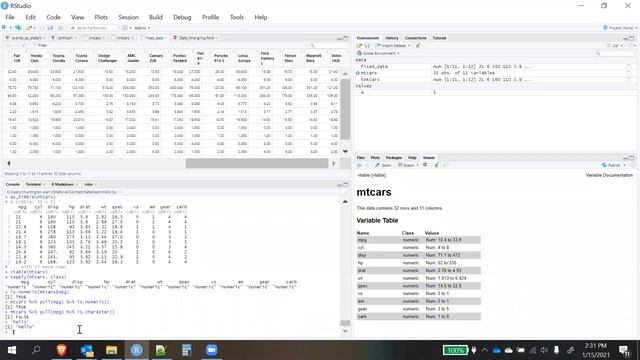Open the File menu
Viewport: 640px width, 360px height.
pos(10,17)
